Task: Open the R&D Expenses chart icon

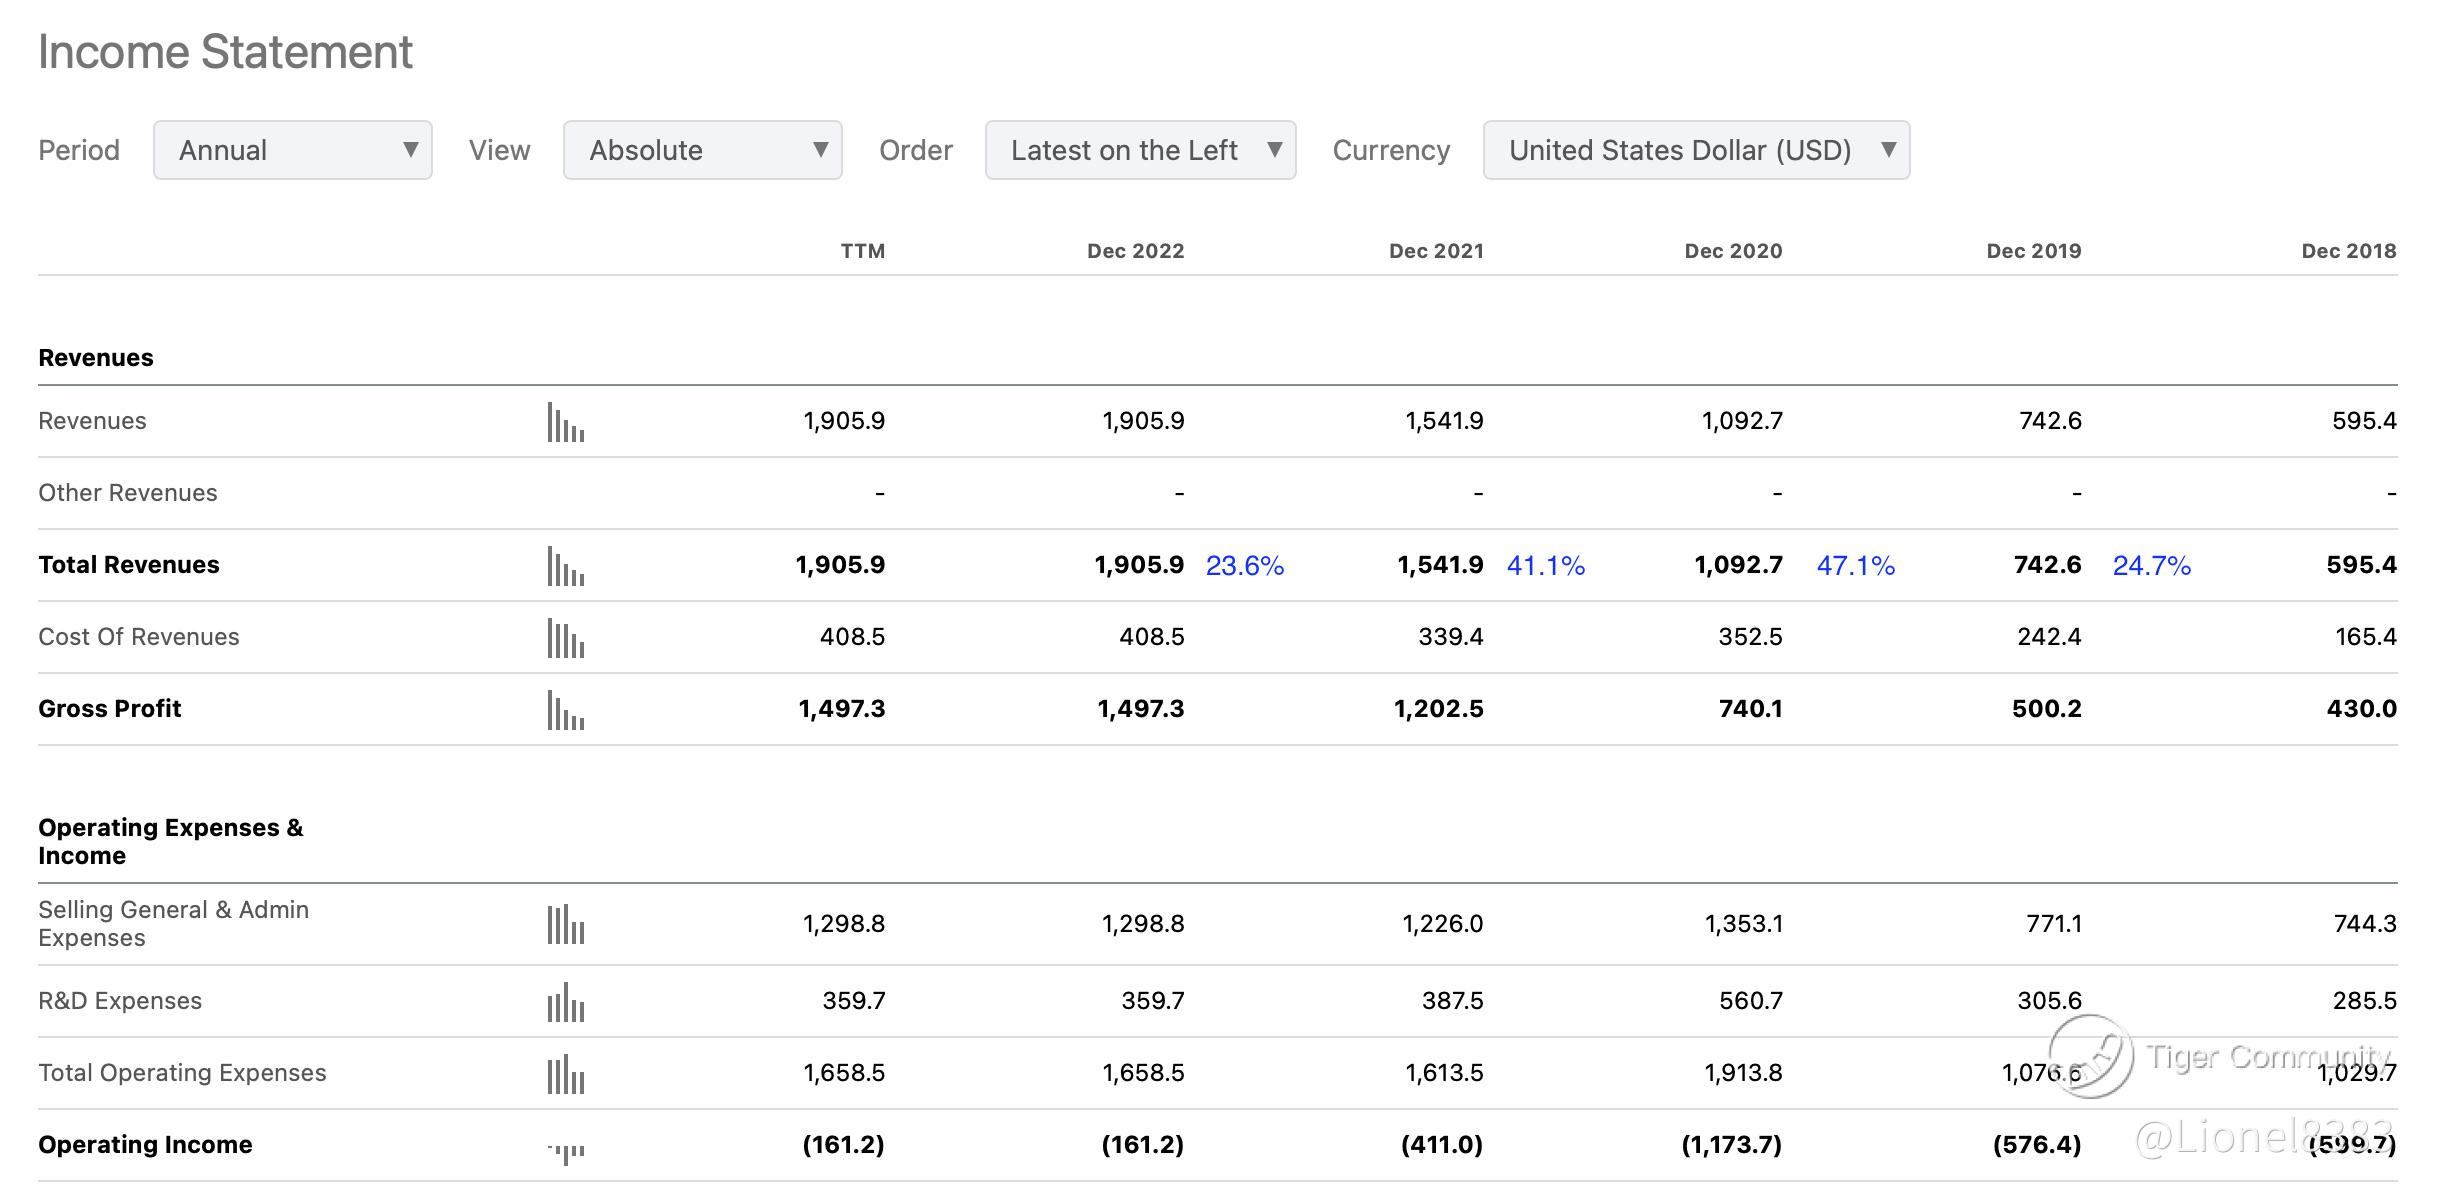Action: pos(565,1002)
